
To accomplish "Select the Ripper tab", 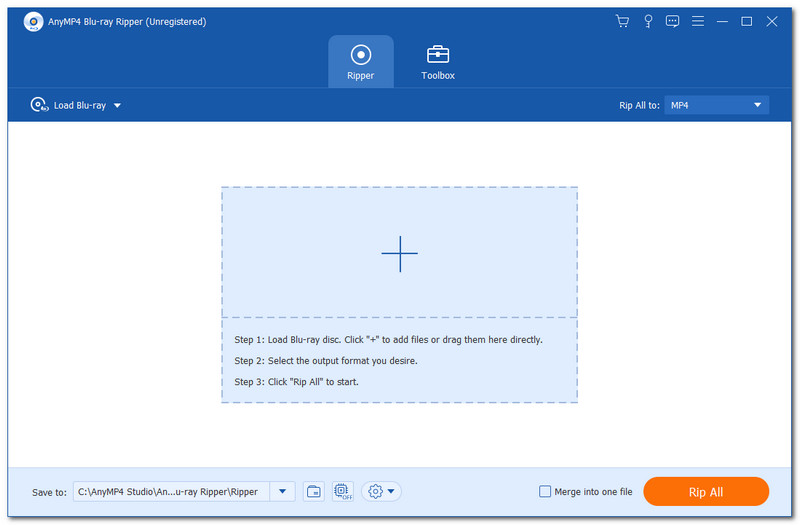I will (x=360, y=61).
